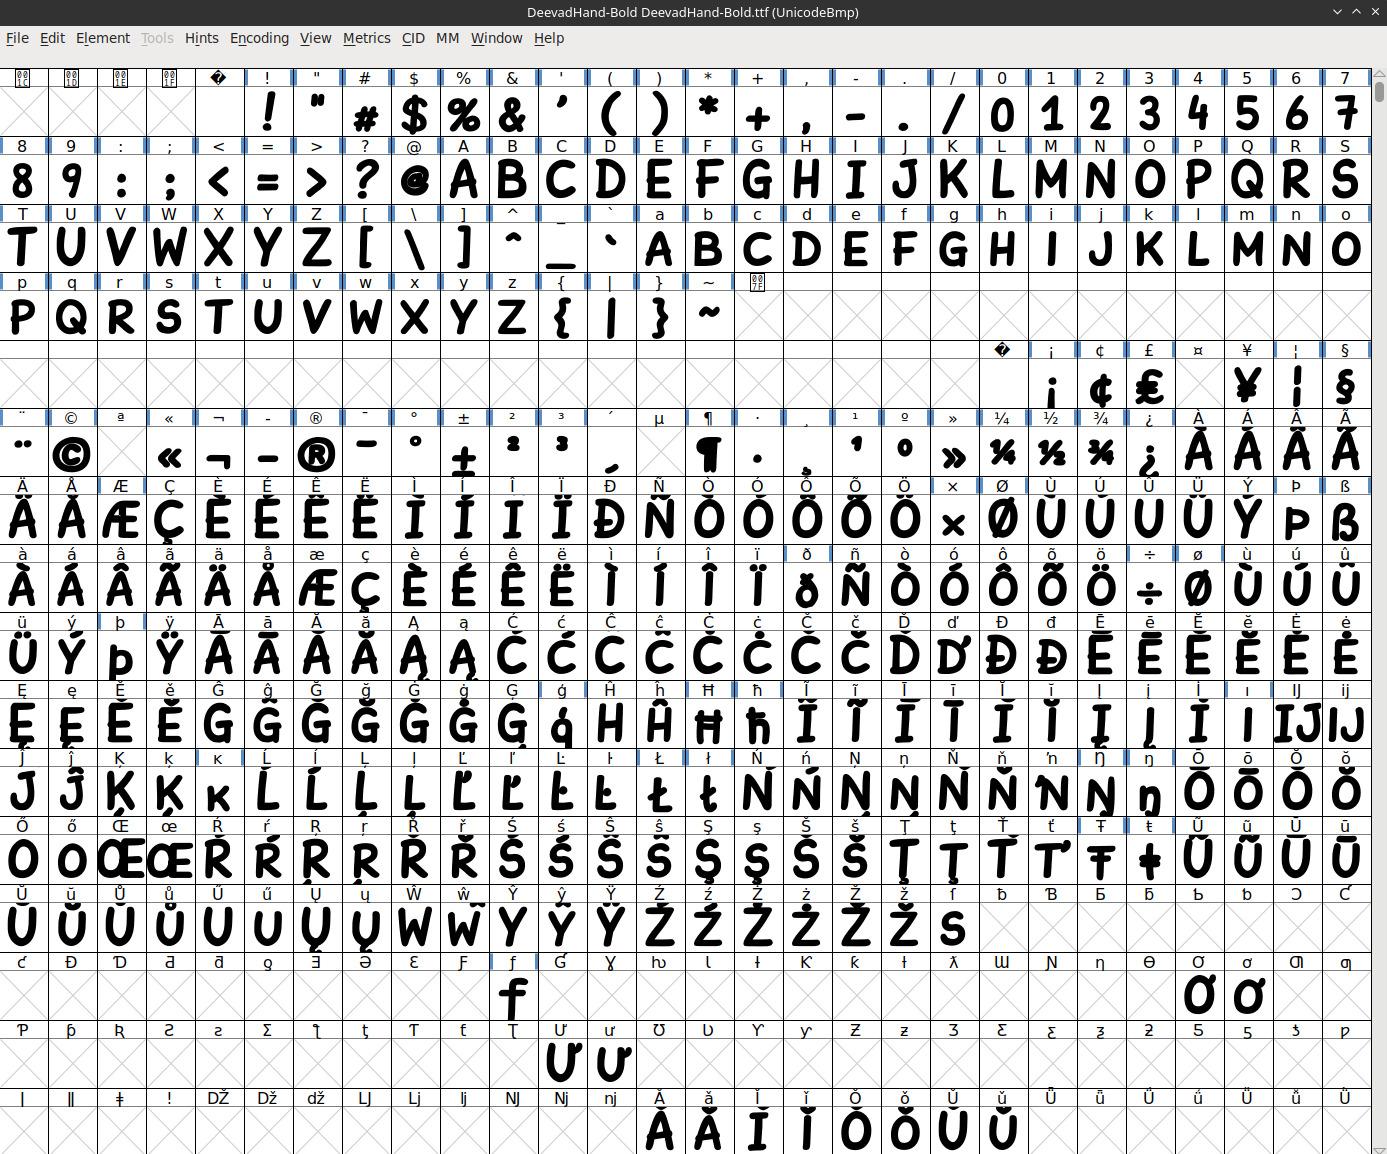Select the percent sign glyph cell
This screenshot has height=1154, width=1387.
pyautogui.click(x=463, y=114)
